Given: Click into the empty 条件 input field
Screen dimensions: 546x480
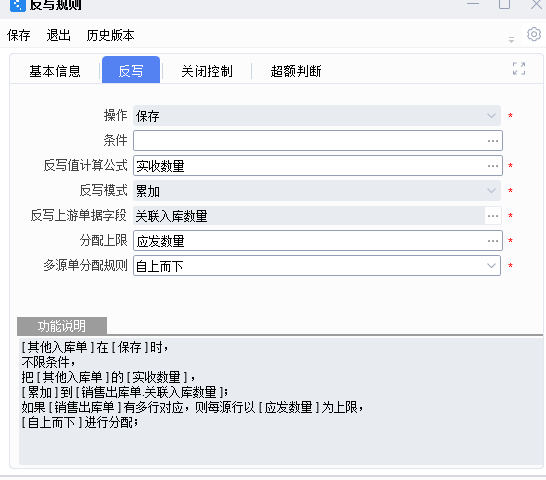Looking at the screenshot, I should click(x=309, y=141).
